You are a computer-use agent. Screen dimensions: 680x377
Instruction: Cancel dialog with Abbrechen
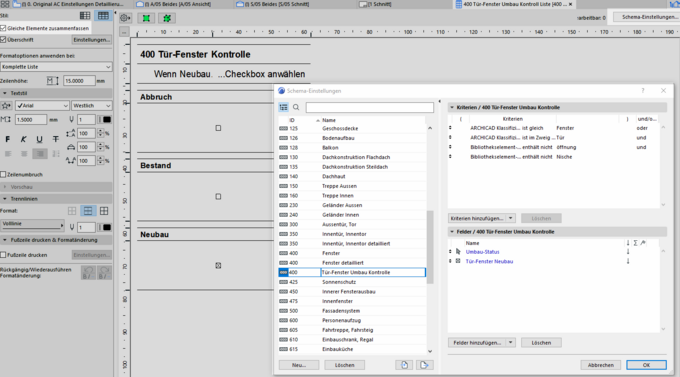(x=601, y=365)
